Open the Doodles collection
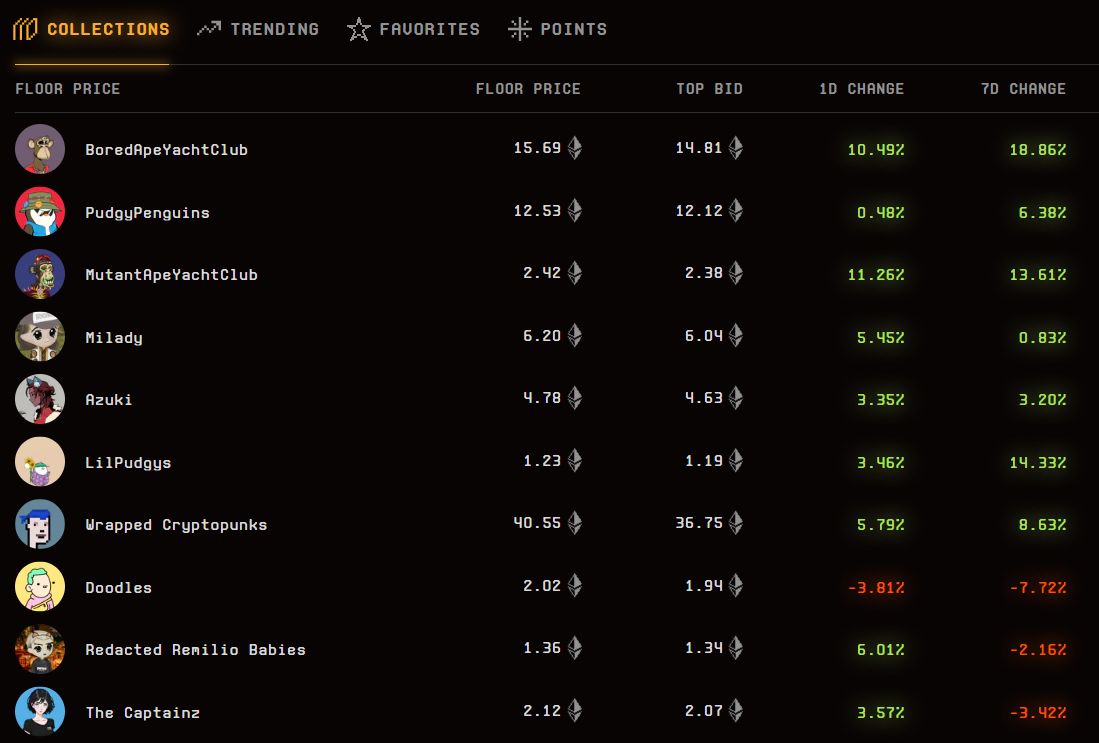Screen dimensions: 1099x743 point(118,587)
